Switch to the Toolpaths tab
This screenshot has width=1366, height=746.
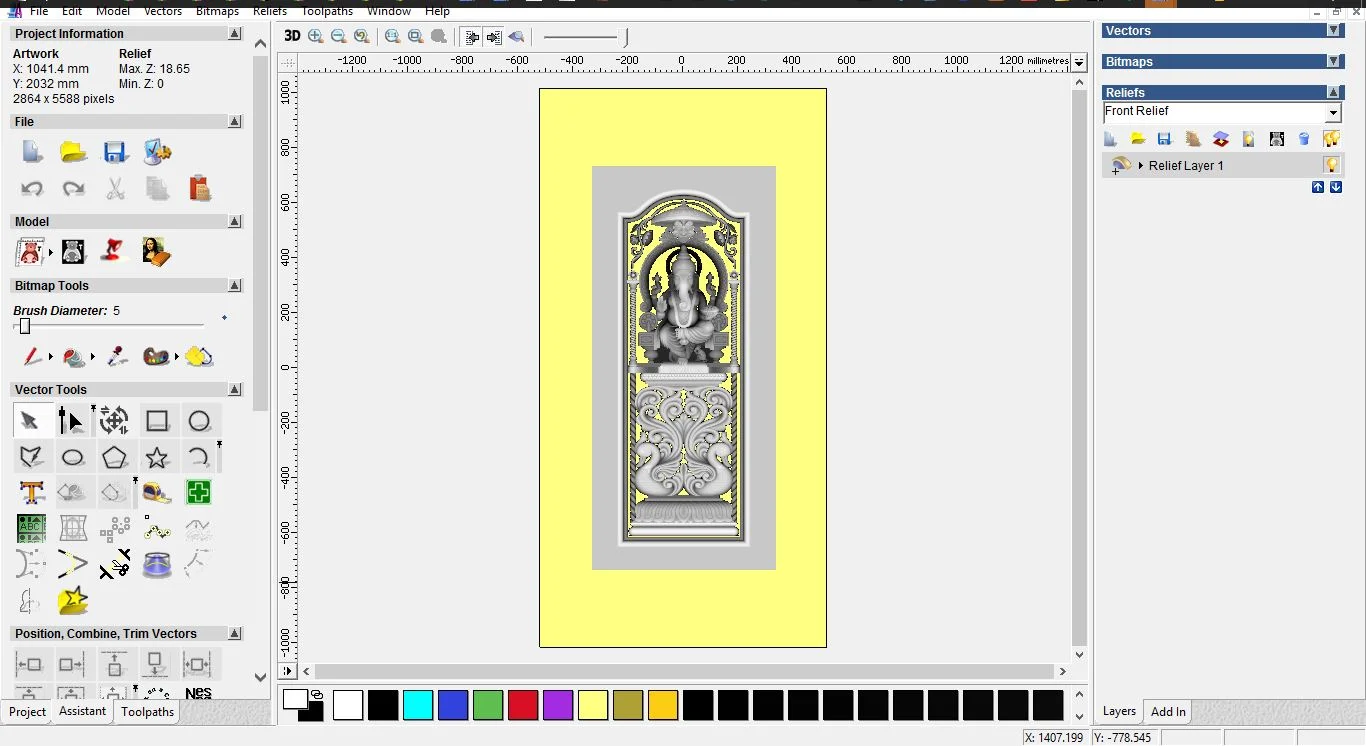pos(147,712)
